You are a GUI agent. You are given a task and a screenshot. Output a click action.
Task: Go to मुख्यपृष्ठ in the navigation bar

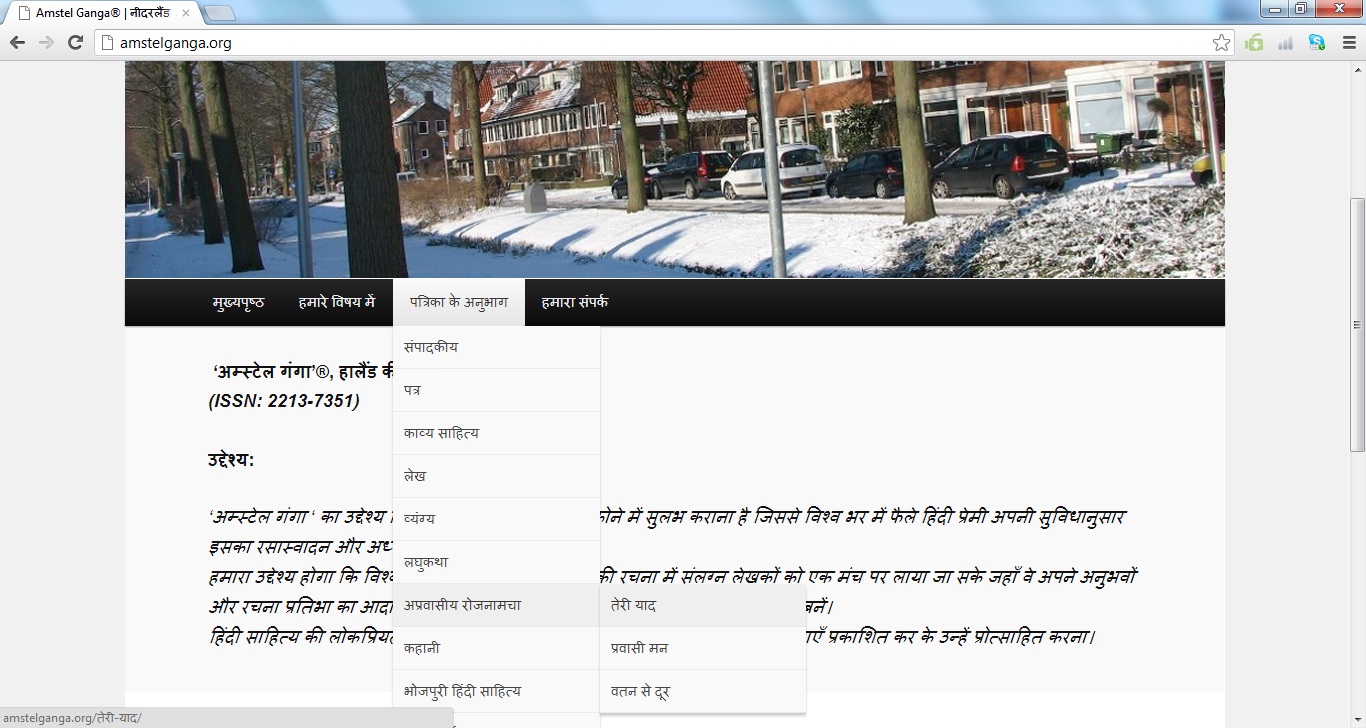(x=238, y=302)
